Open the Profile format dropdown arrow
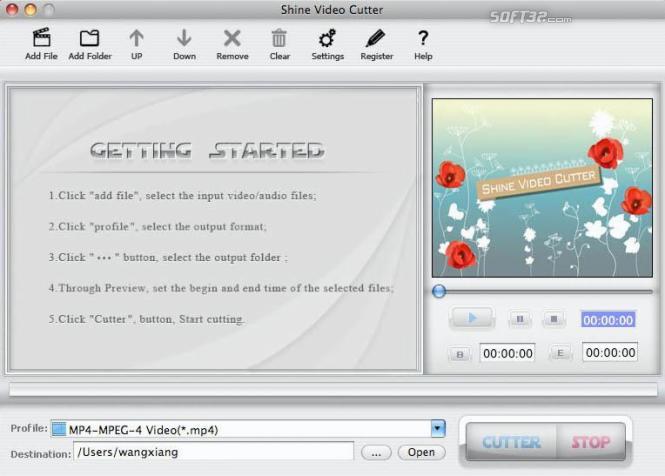The image size is (665, 476). pyautogui.click(x=438, y=428)
